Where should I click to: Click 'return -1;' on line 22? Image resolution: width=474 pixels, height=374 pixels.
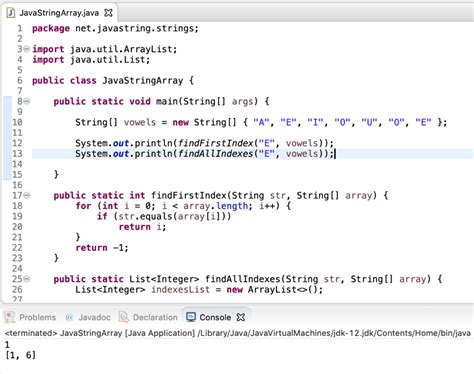pos(102,248)
